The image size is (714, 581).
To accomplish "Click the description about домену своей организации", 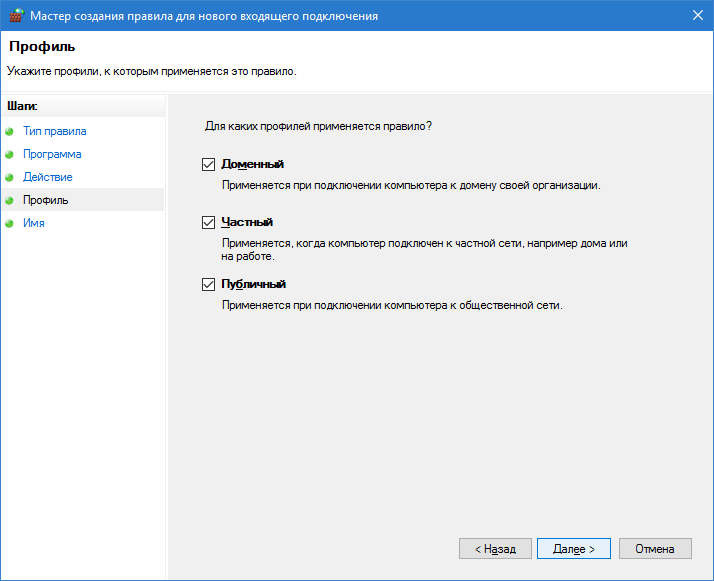I will point(411,185).
